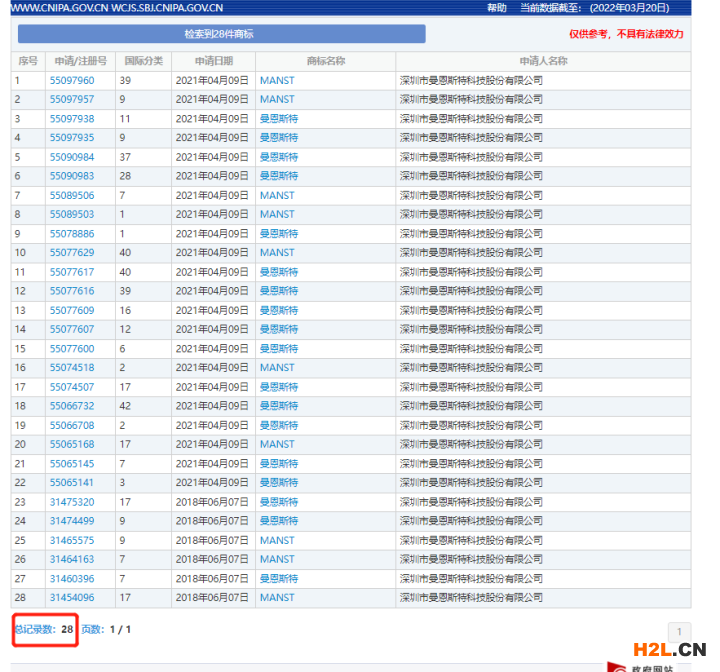Go to page 1 pagination button

click(679, 632)
